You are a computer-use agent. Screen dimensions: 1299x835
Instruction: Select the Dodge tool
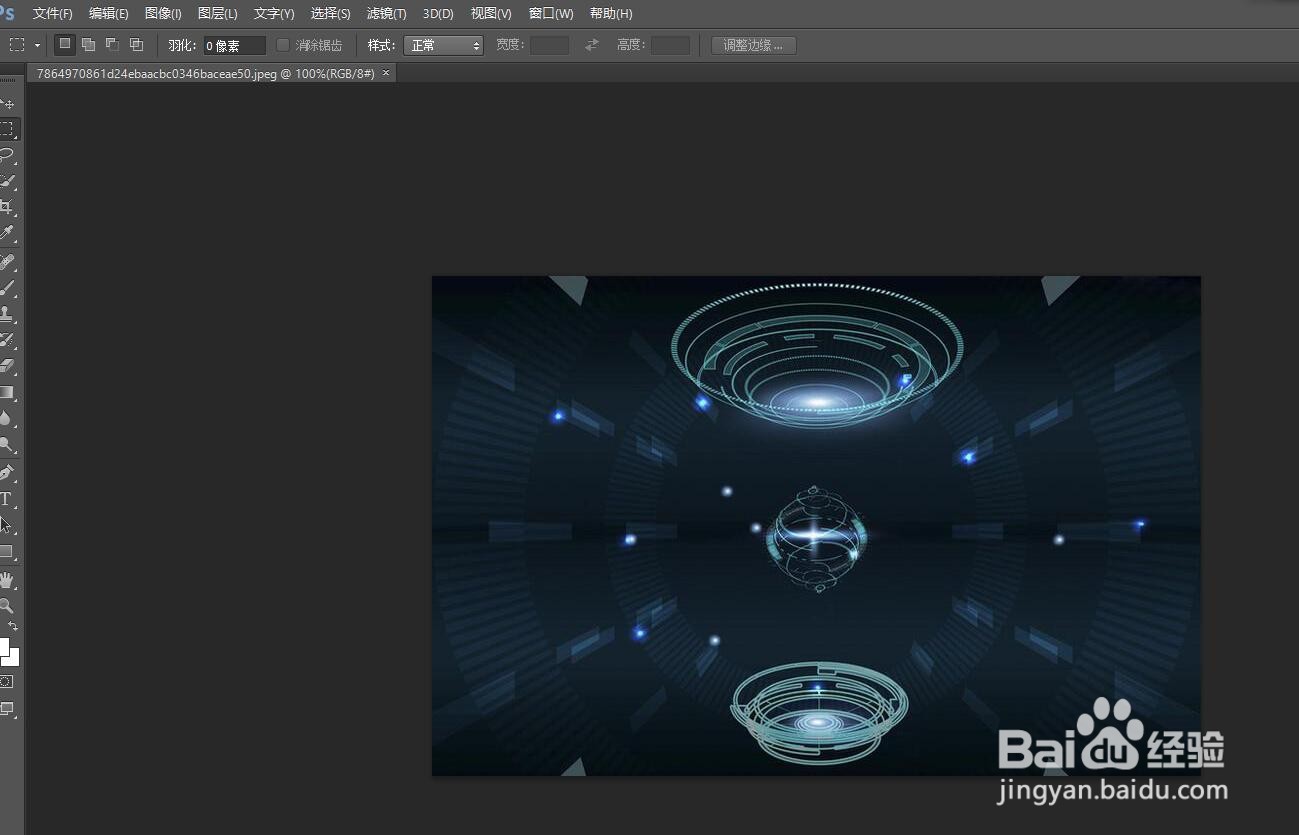point(8,444)
